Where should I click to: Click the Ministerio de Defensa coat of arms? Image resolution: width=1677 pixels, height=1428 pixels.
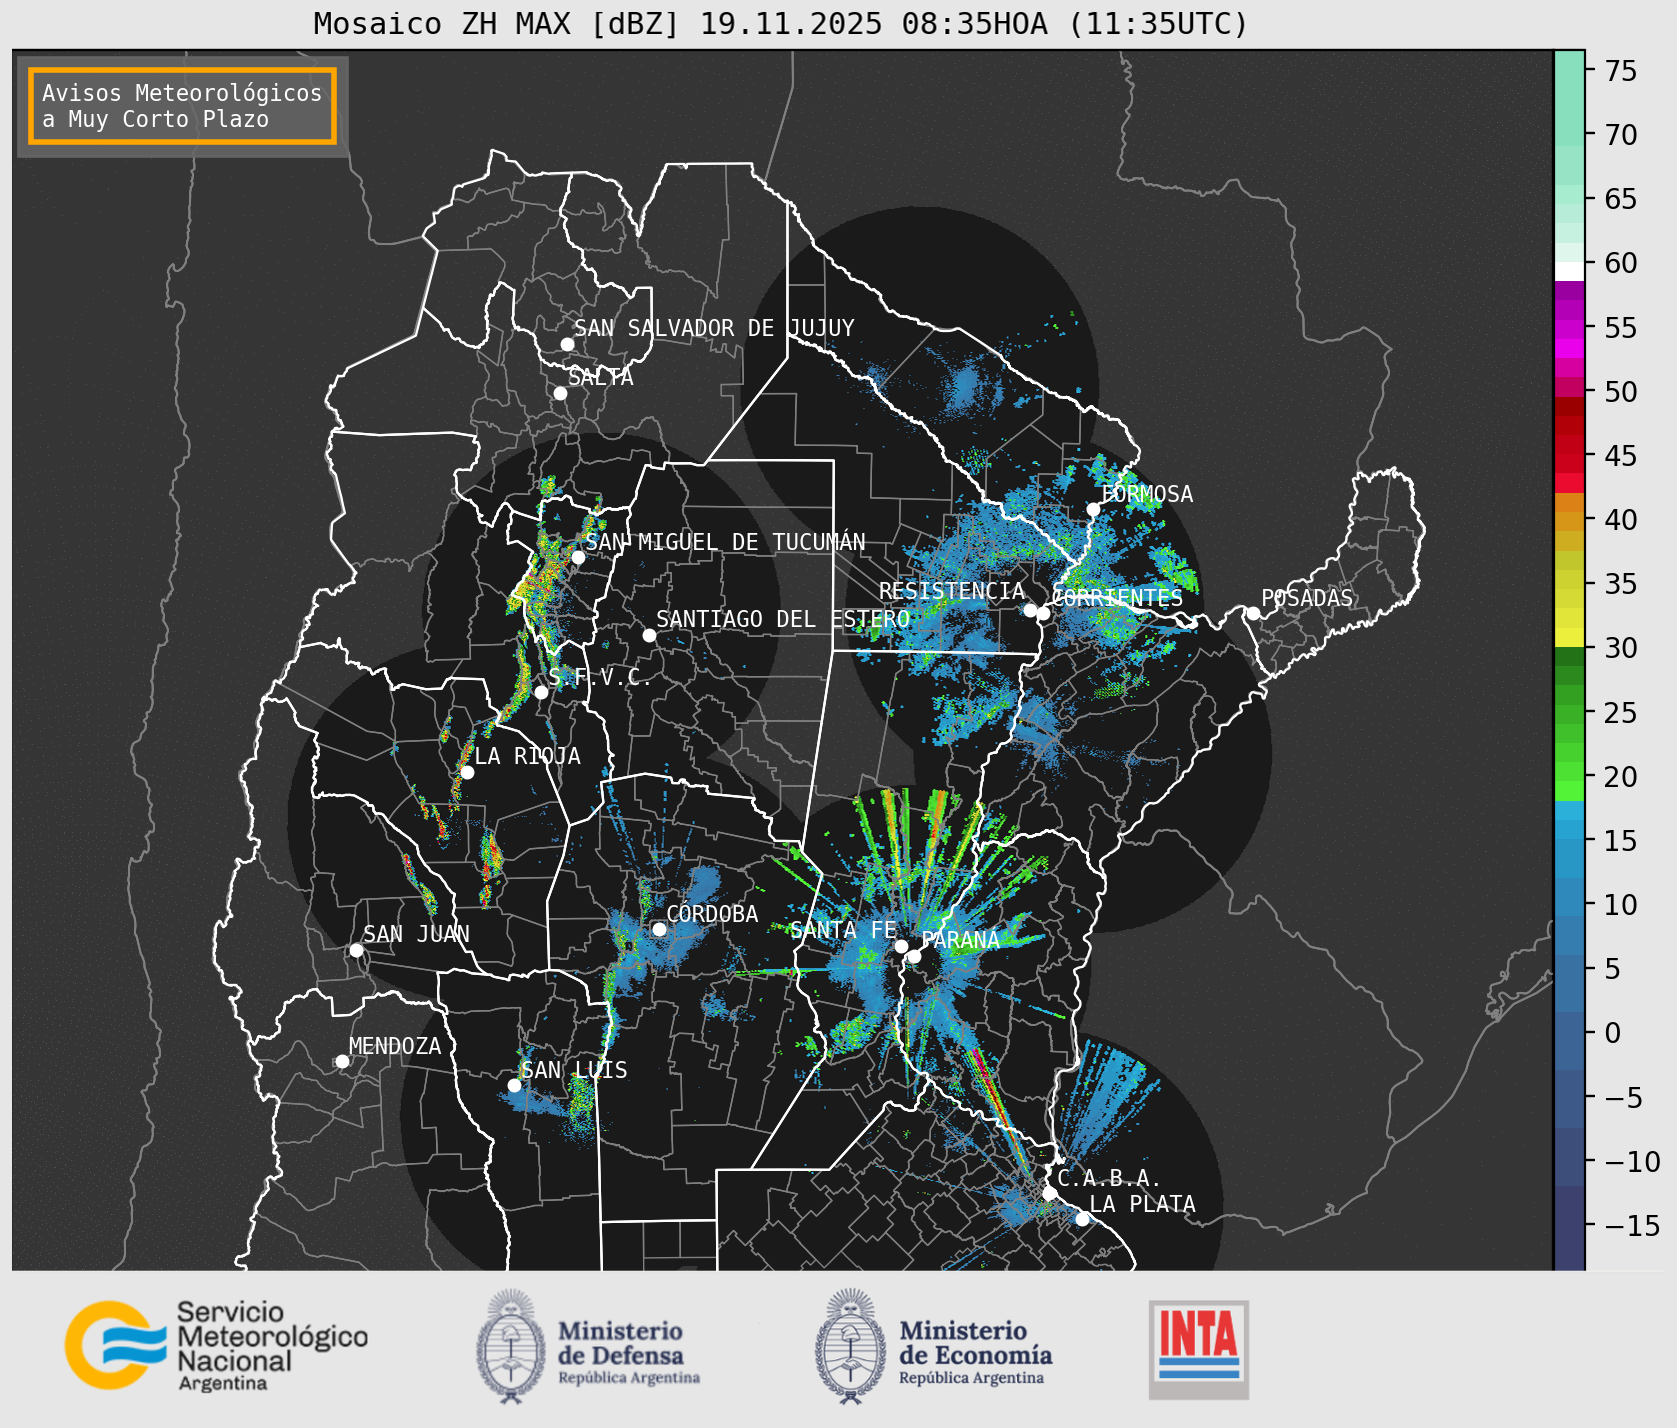[x=512, y=1346]
